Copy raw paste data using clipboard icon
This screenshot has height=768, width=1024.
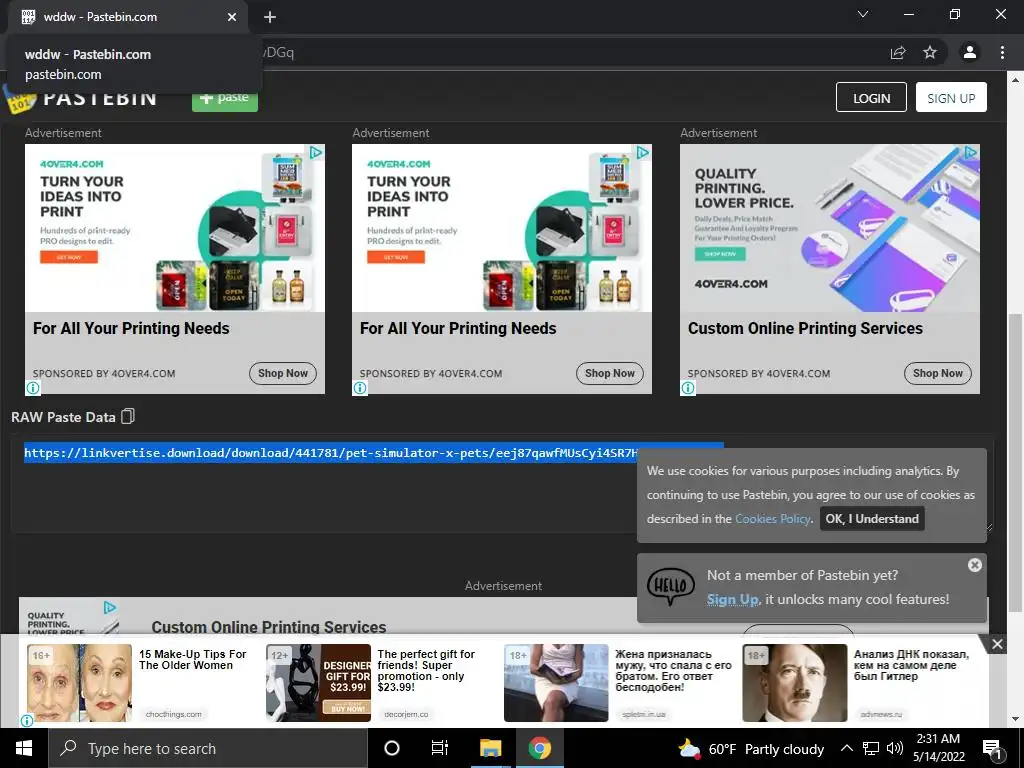click(x=128, y=417)
